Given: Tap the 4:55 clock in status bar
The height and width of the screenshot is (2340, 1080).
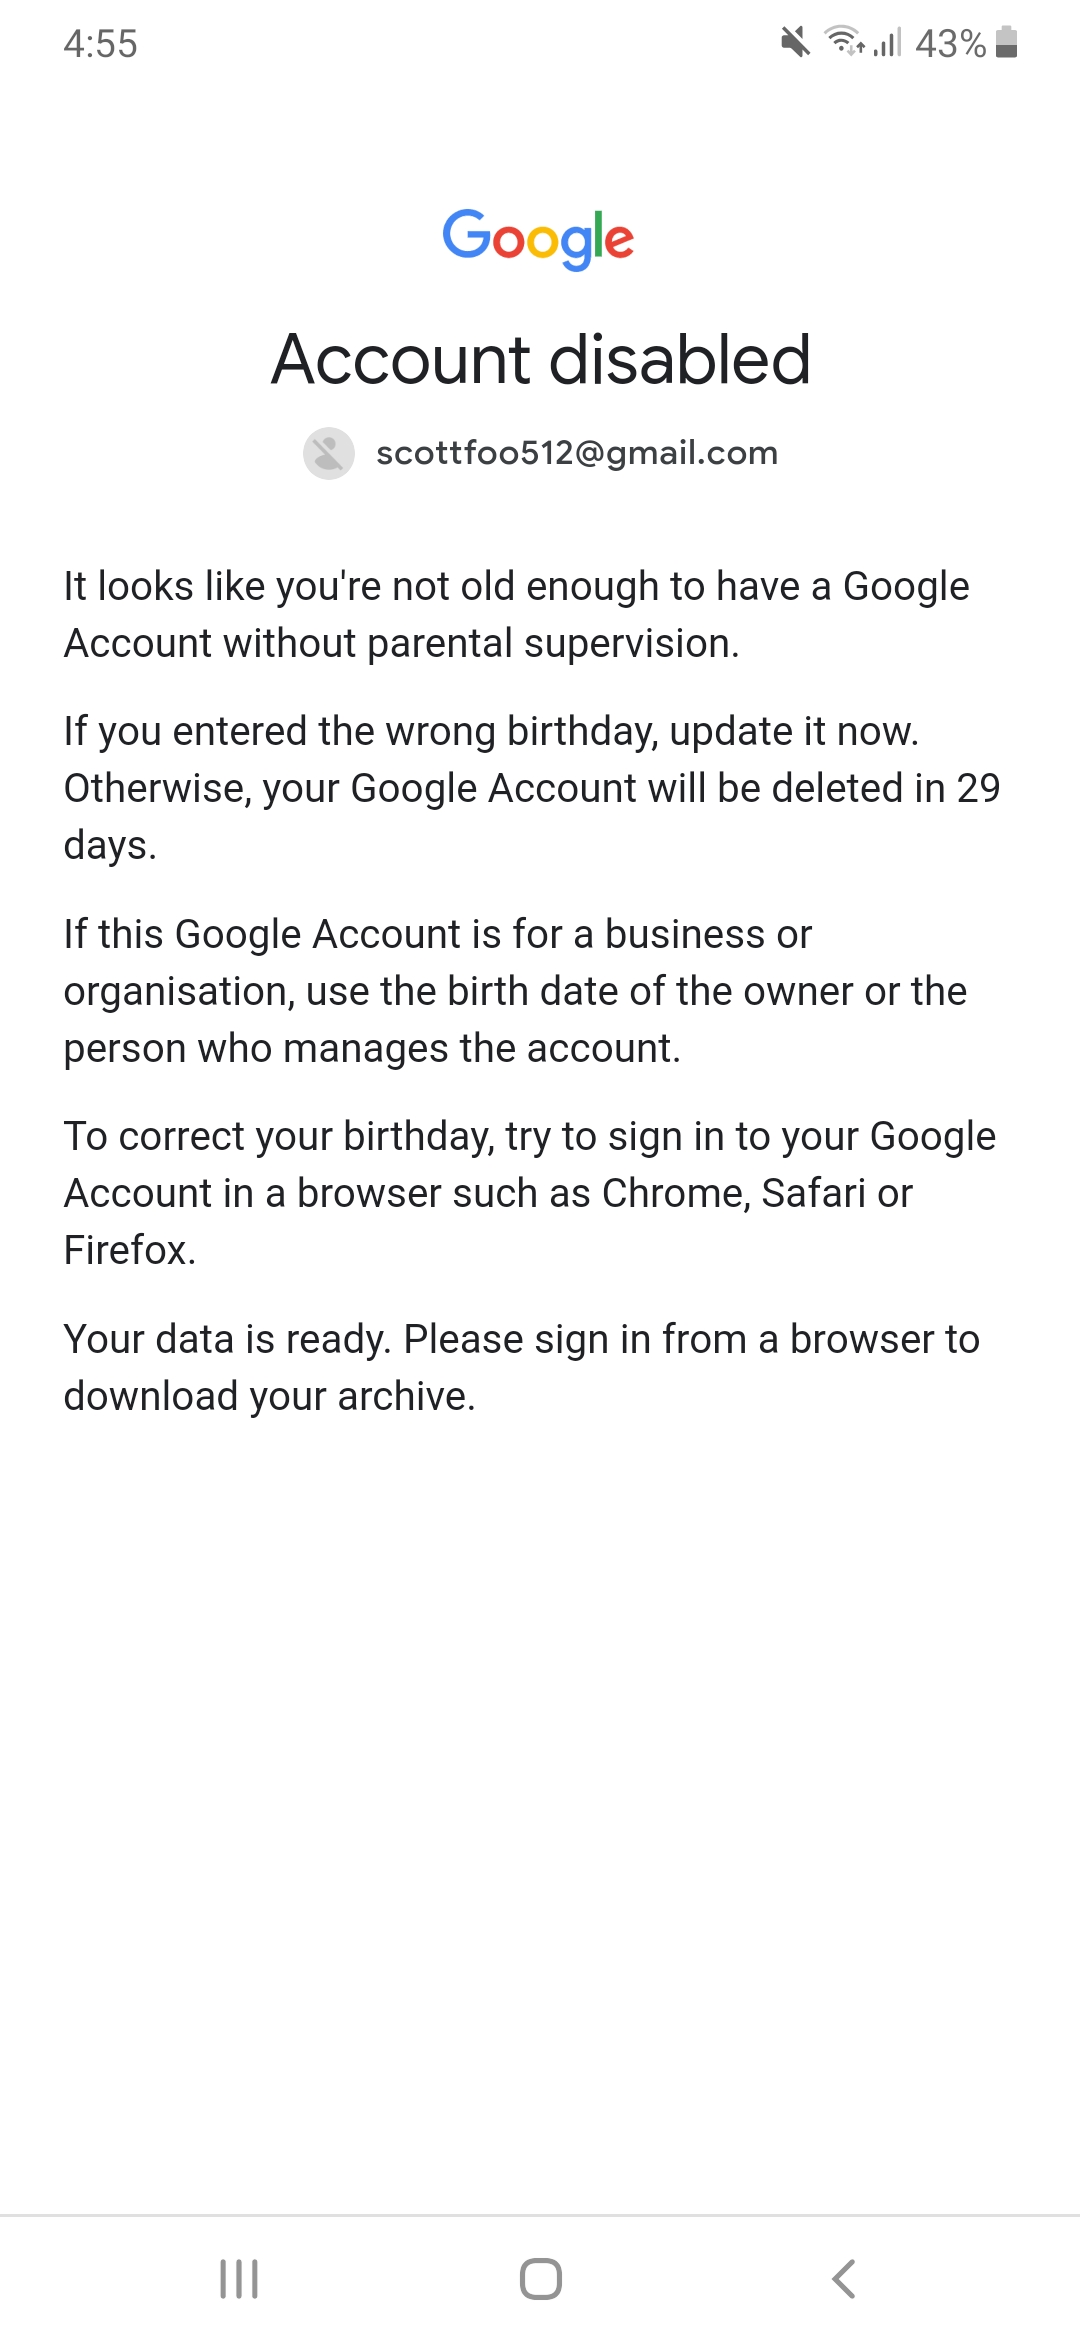Looking at the screenshot, I should 100,44.
